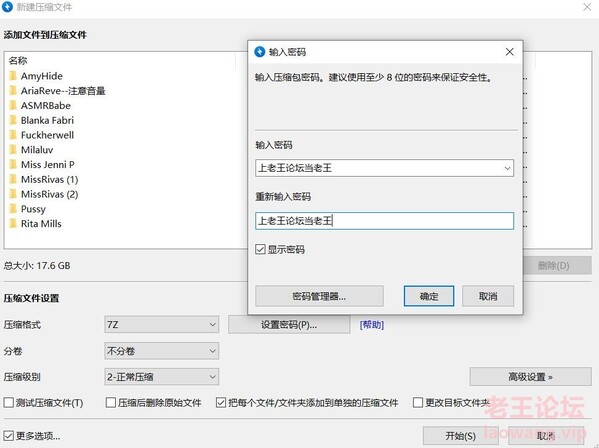
Task: Open the [帮助] help link
Action: 372,325
